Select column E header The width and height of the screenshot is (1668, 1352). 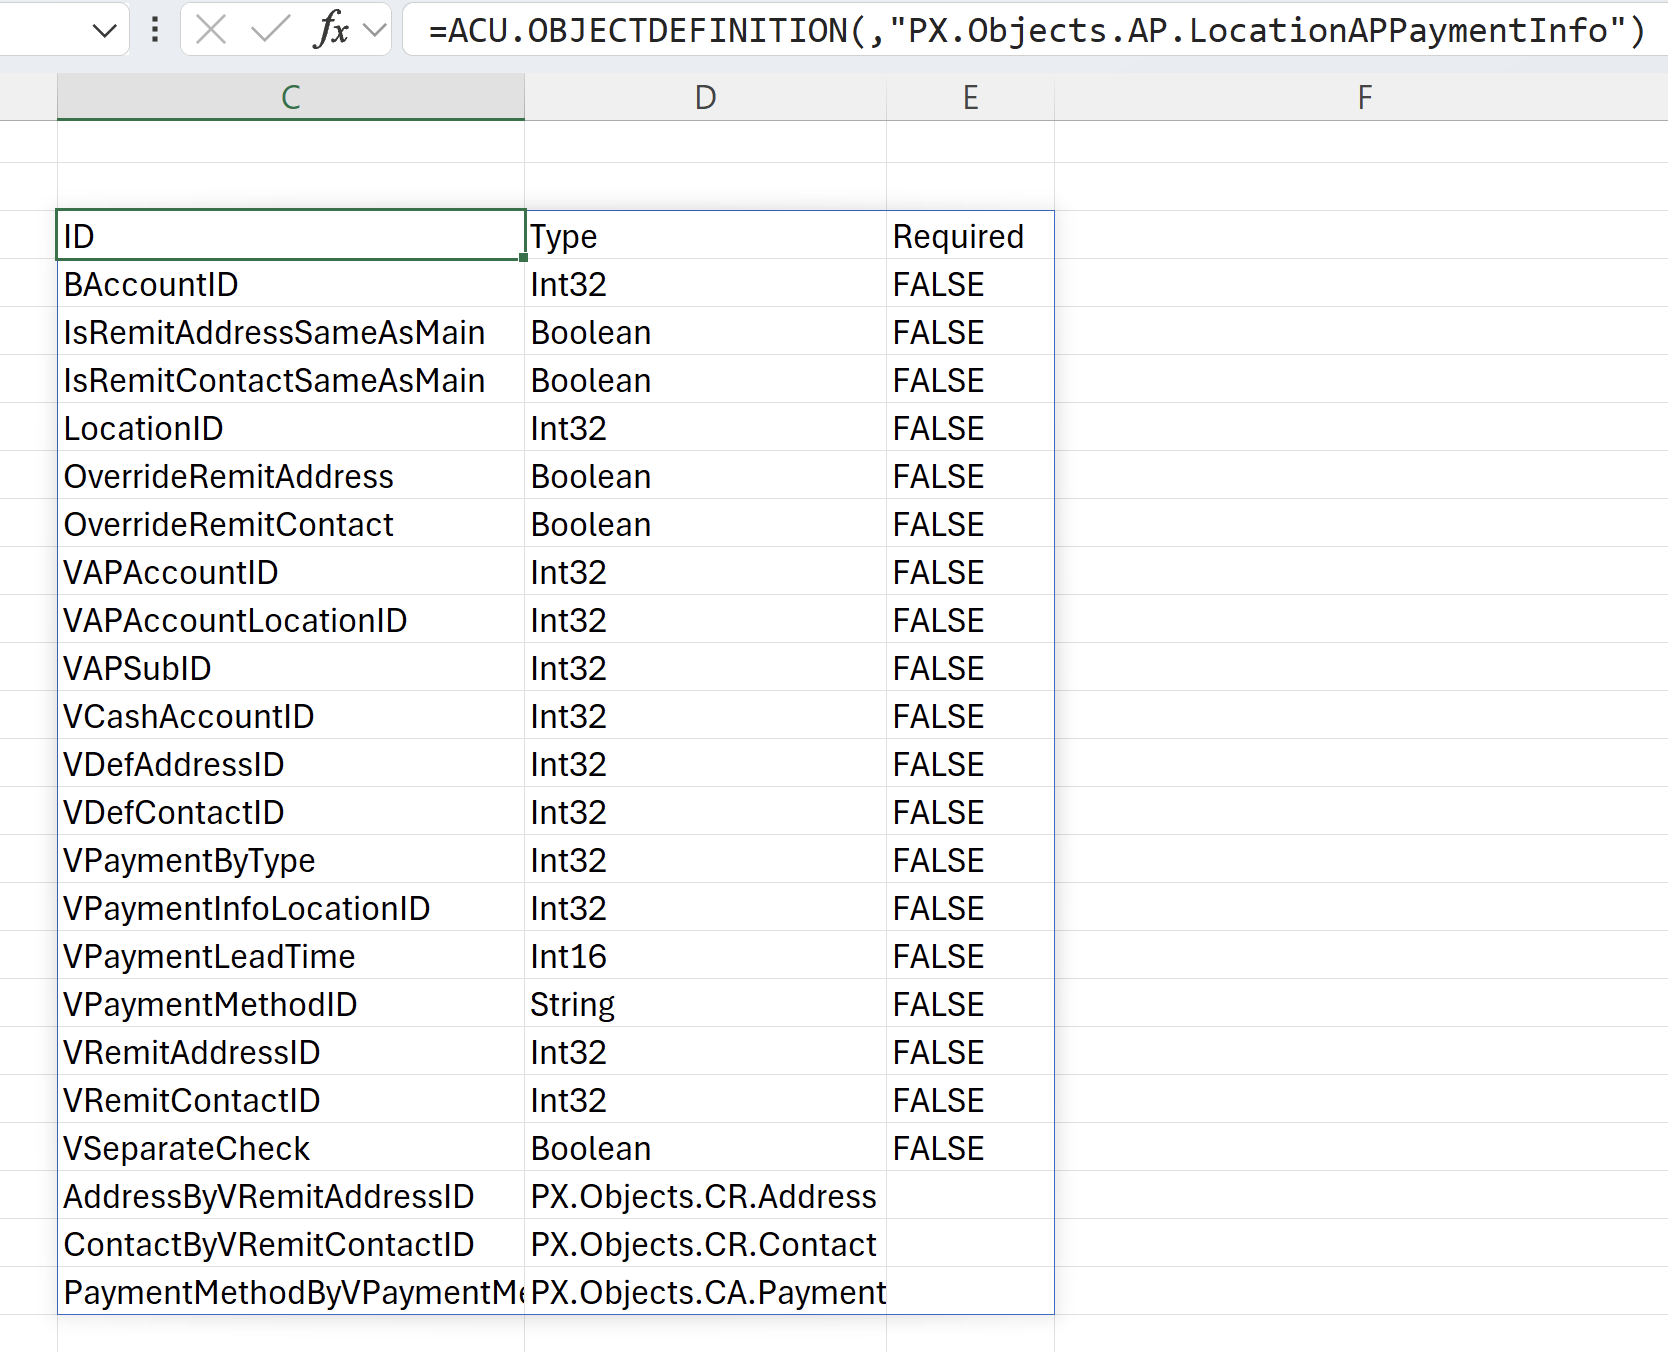[970, 97]
